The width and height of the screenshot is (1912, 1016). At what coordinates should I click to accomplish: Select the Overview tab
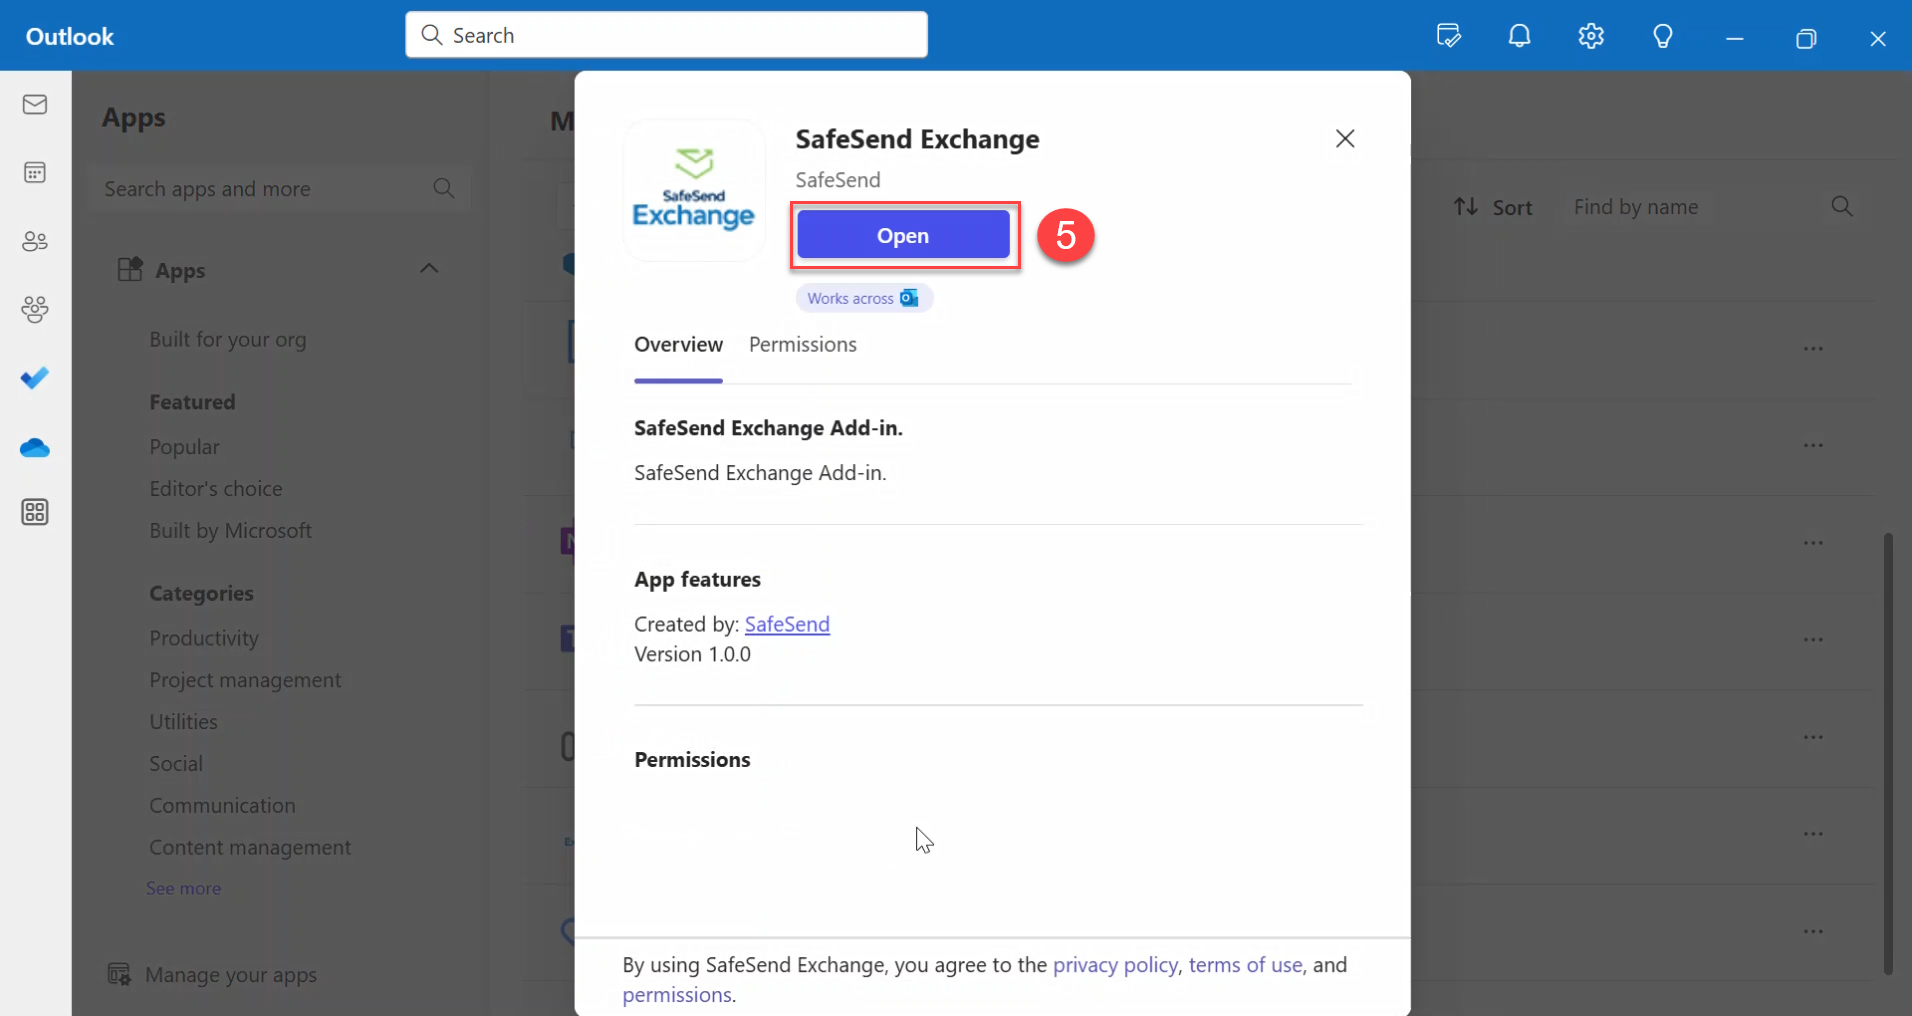coord(678,344)
